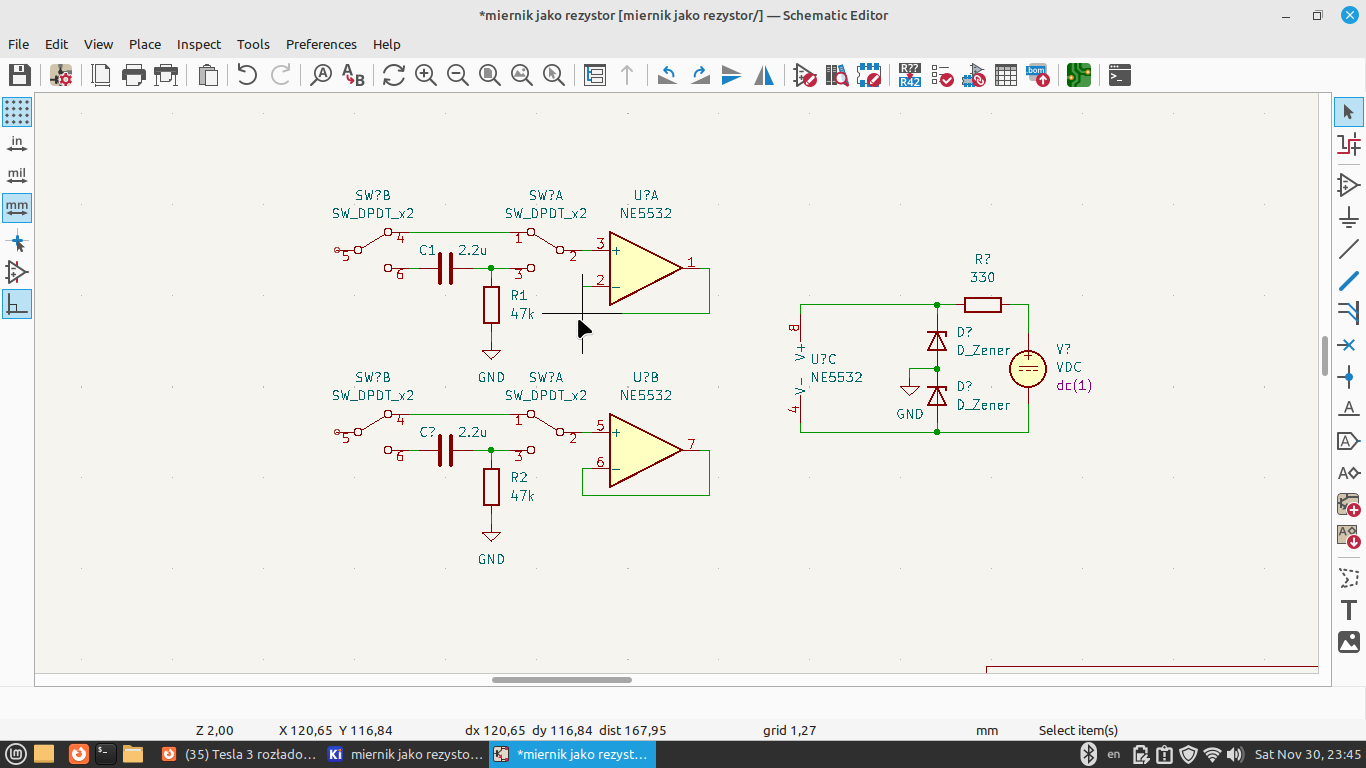Rotate selection counterclockwise

click(x=668, y=75)
